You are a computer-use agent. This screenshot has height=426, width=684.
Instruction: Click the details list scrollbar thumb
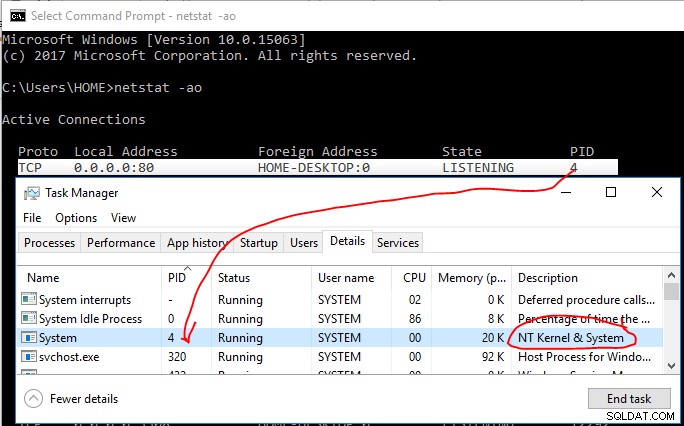click(x=671, y=291)
